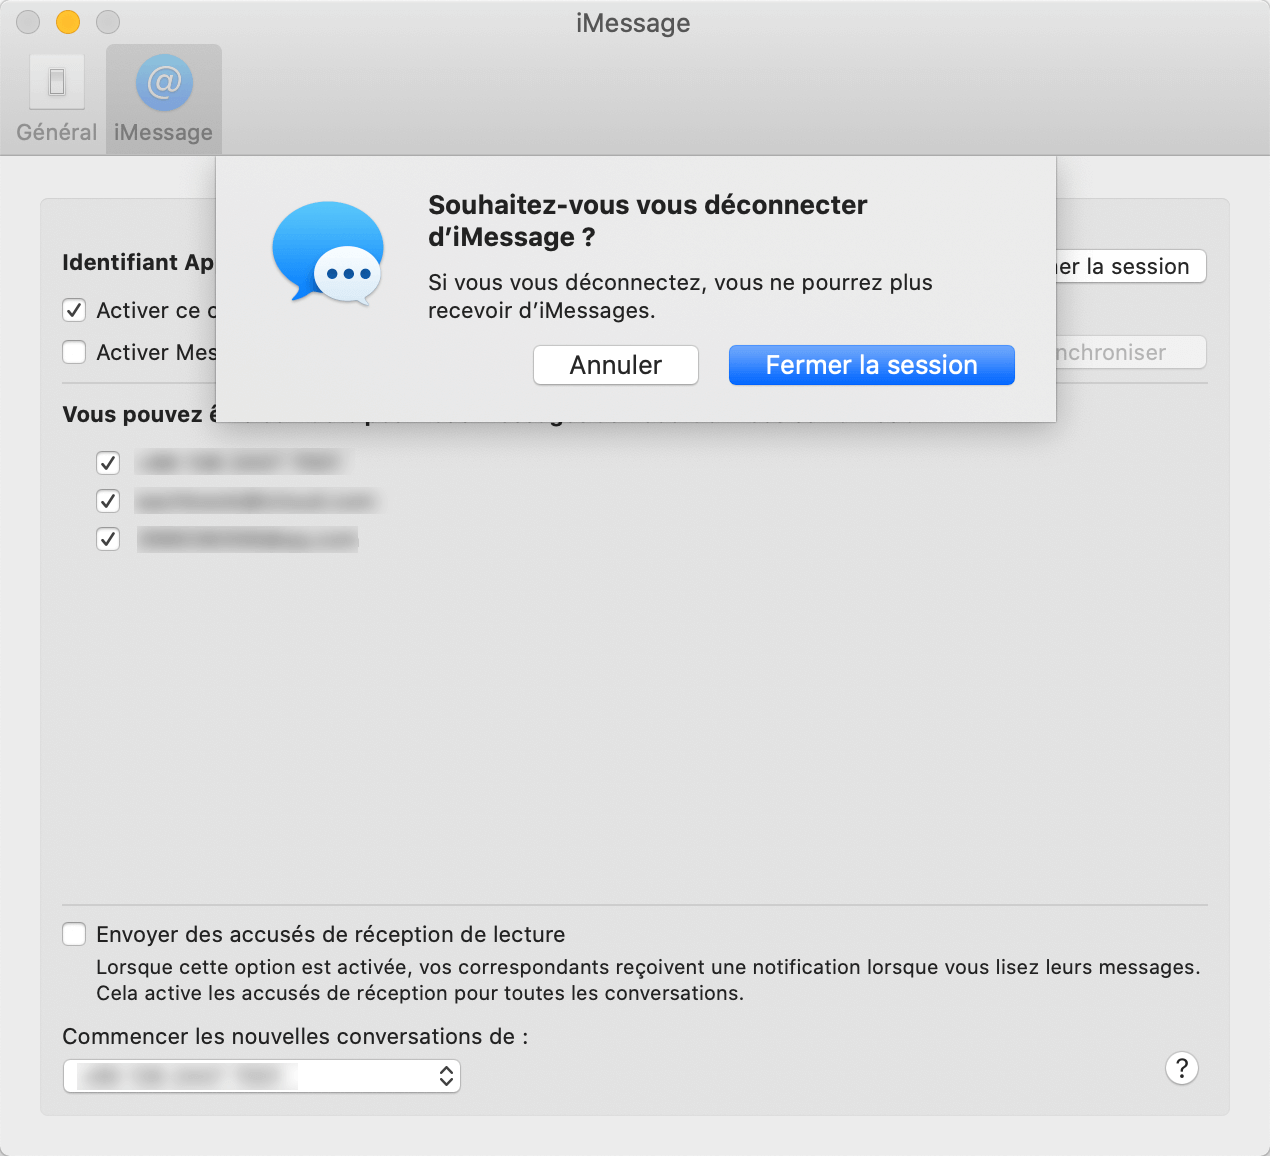Uncheck the second blurred email address checkbox
The image size is (1270, 1156).
(108, 501)
